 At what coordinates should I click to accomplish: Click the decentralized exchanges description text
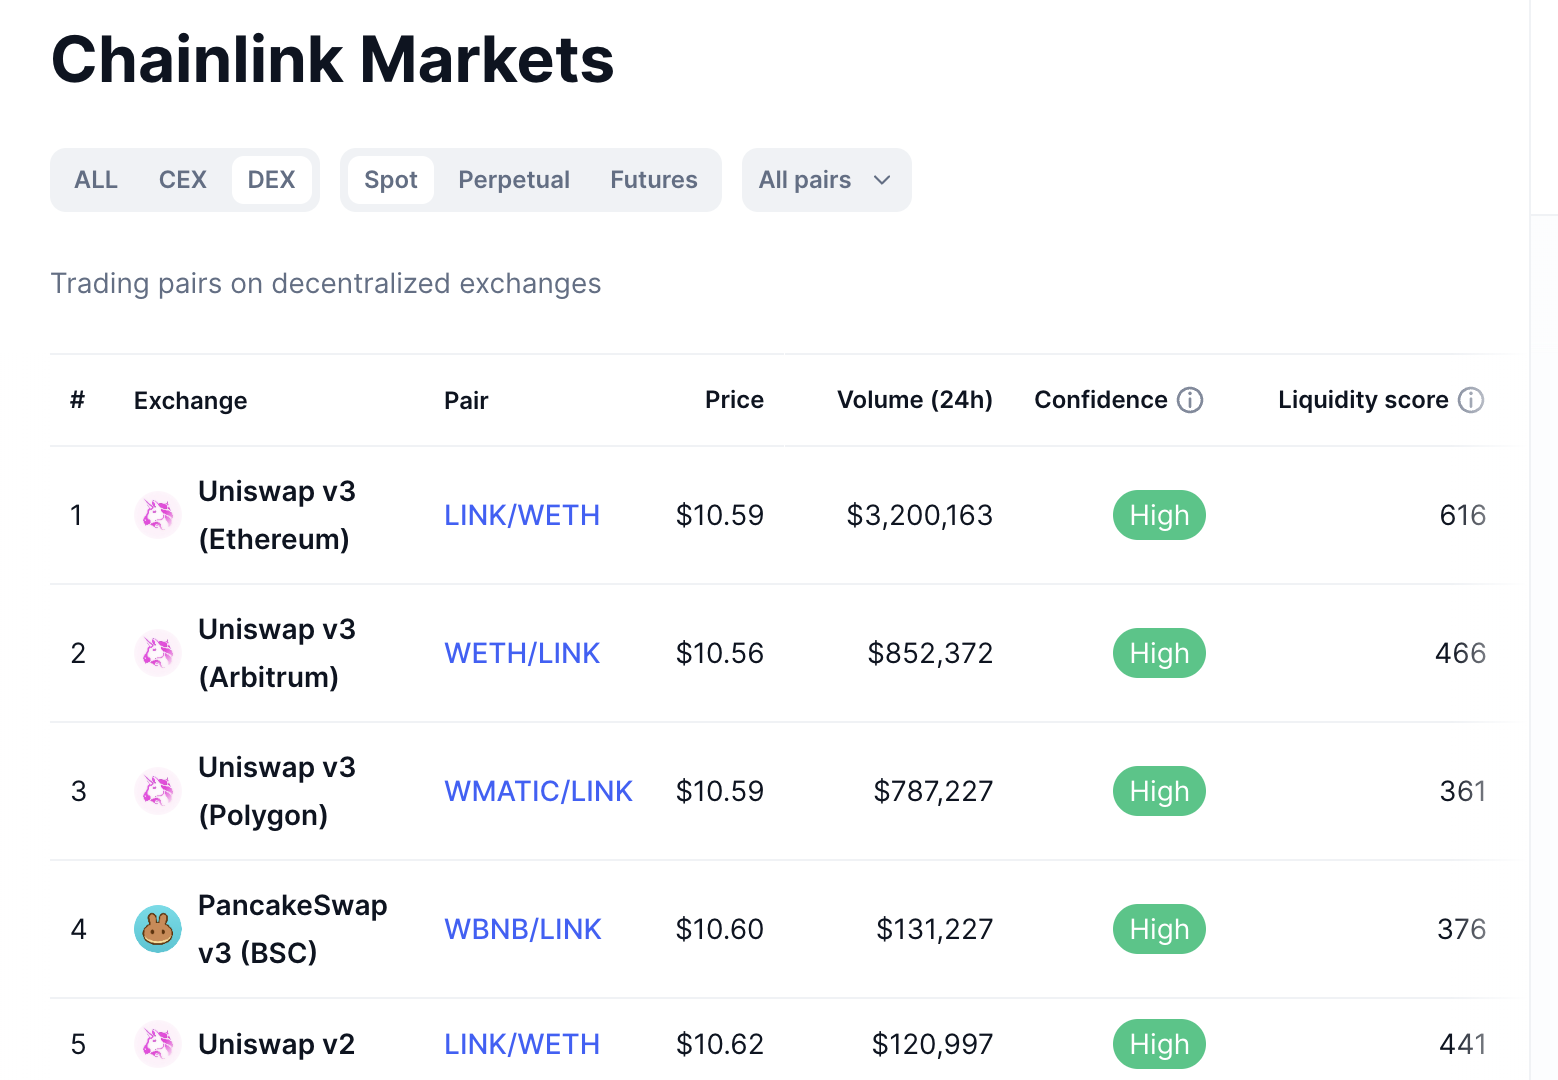tap(326, 284)
